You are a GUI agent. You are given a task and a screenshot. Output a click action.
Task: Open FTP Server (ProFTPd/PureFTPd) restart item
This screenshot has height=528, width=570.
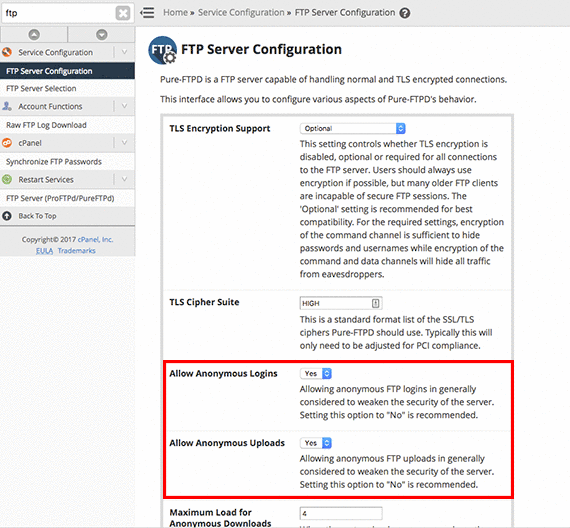(68, 198)
